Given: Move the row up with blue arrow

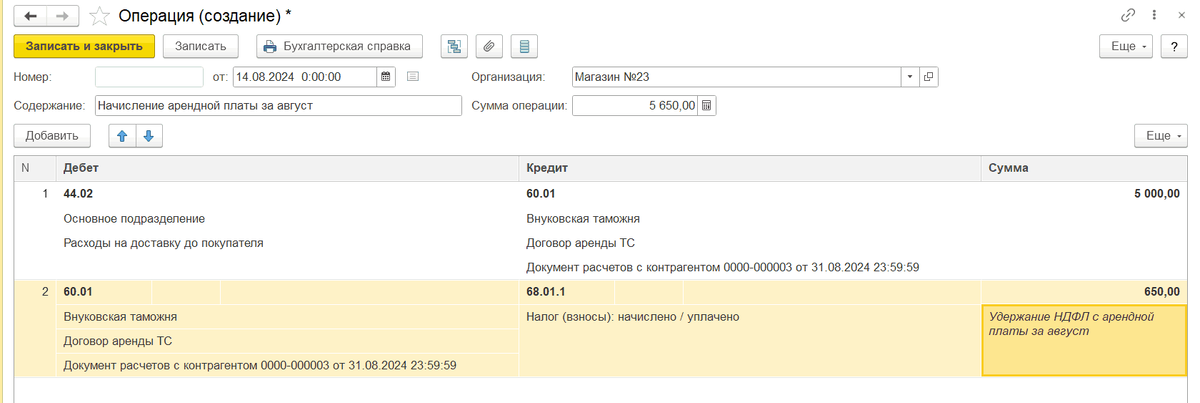Looking at the screenshot, I should tap(122, 136).
